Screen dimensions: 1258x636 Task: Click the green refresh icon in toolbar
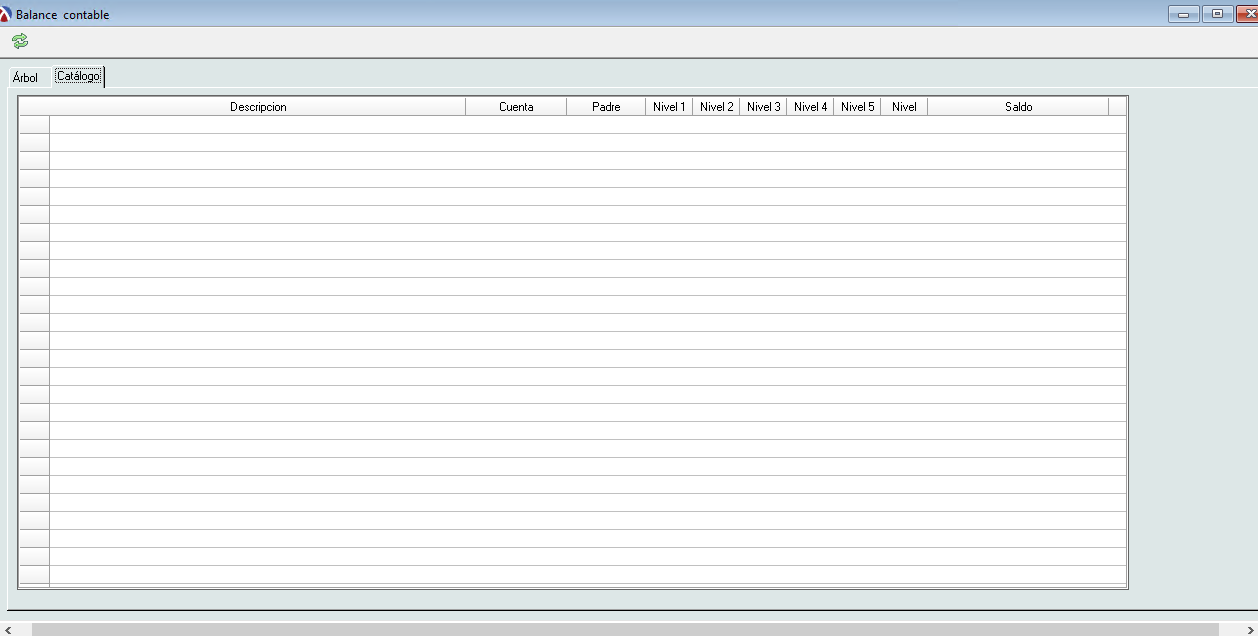20,41
